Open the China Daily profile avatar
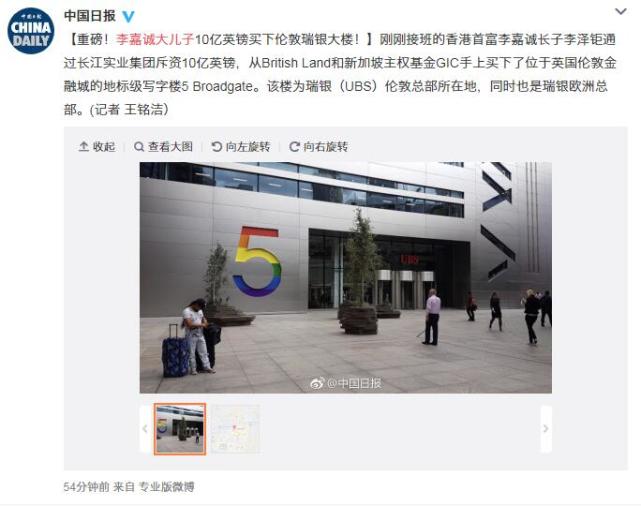 31,31
